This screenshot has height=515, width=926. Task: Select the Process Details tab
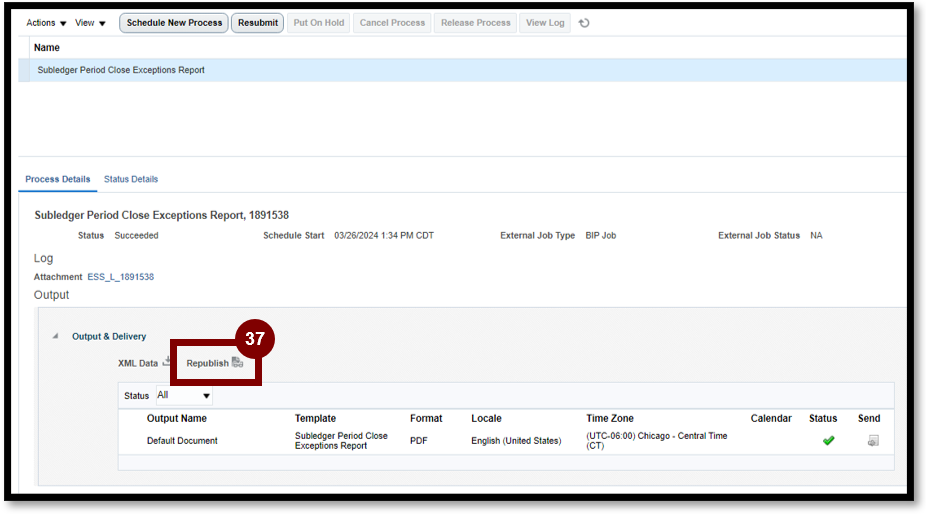(58, 179)
